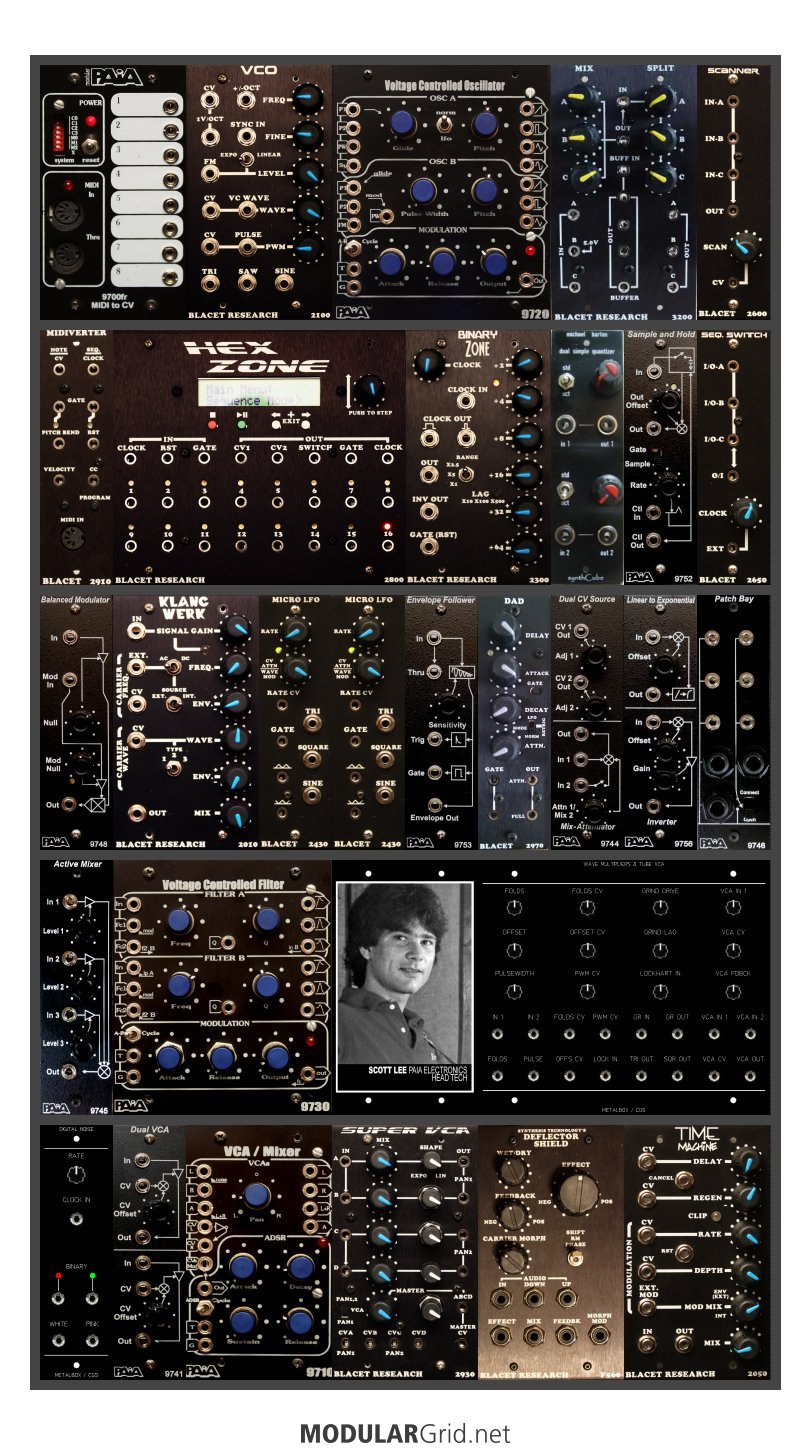Flip the AC/DC switch on Klang Werk

[171, 665]
